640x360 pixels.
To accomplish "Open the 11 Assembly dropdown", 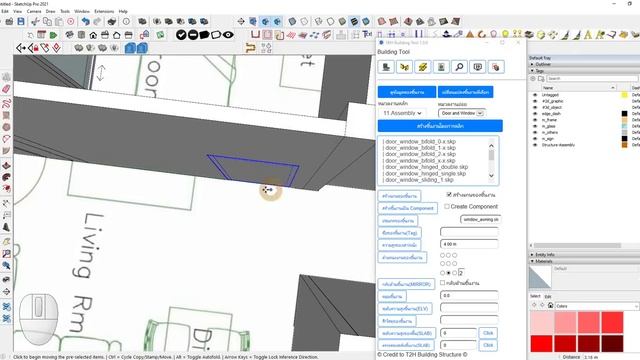I will 402,113.
